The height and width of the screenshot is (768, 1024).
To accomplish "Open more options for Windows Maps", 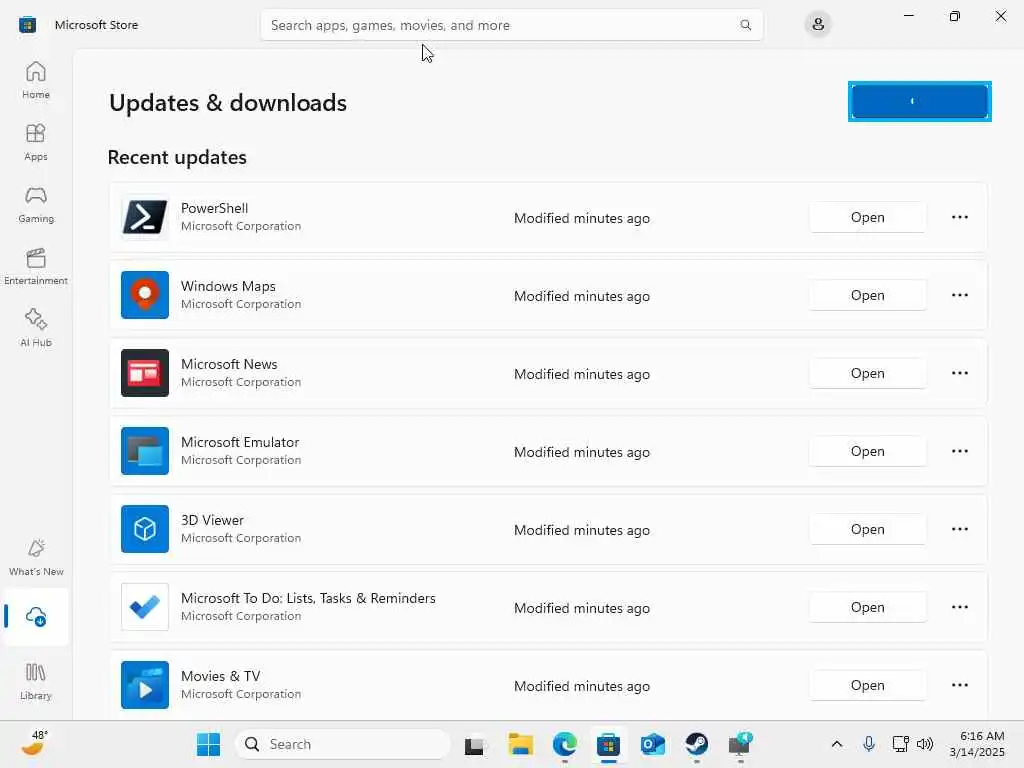I will pyautogui.click(x=959, y=295).
